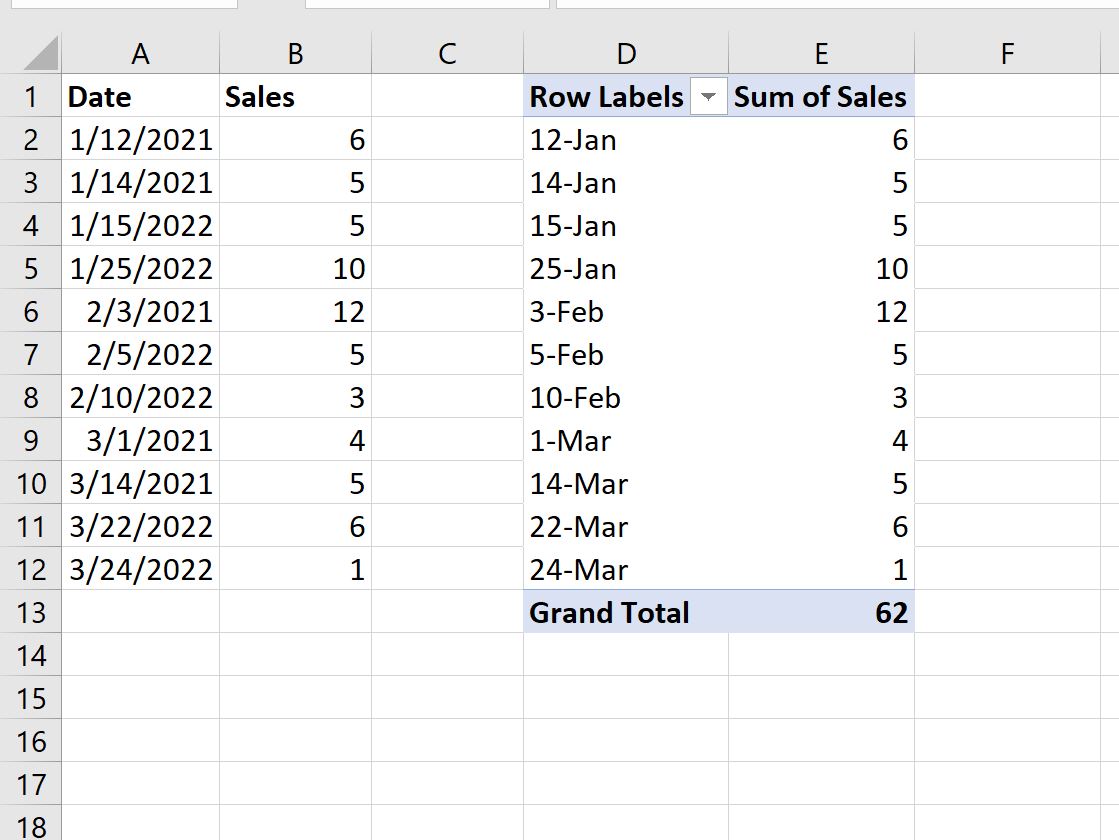
Task: Select the cell containing 1/25/2022
Action: point(141,269)
